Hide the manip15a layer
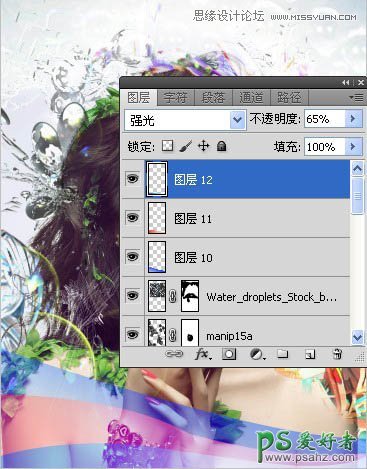The image size is (367, 469). (132, 334)
